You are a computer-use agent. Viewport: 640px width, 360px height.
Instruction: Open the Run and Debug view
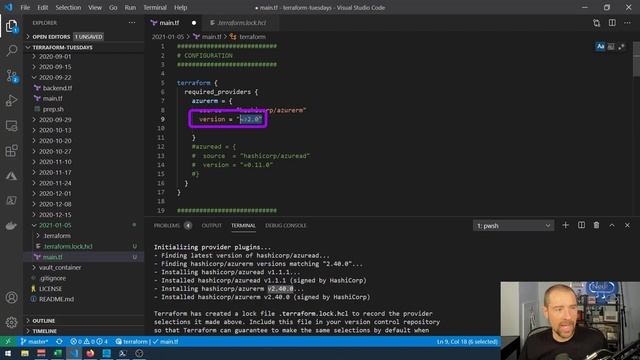point(11,101)
